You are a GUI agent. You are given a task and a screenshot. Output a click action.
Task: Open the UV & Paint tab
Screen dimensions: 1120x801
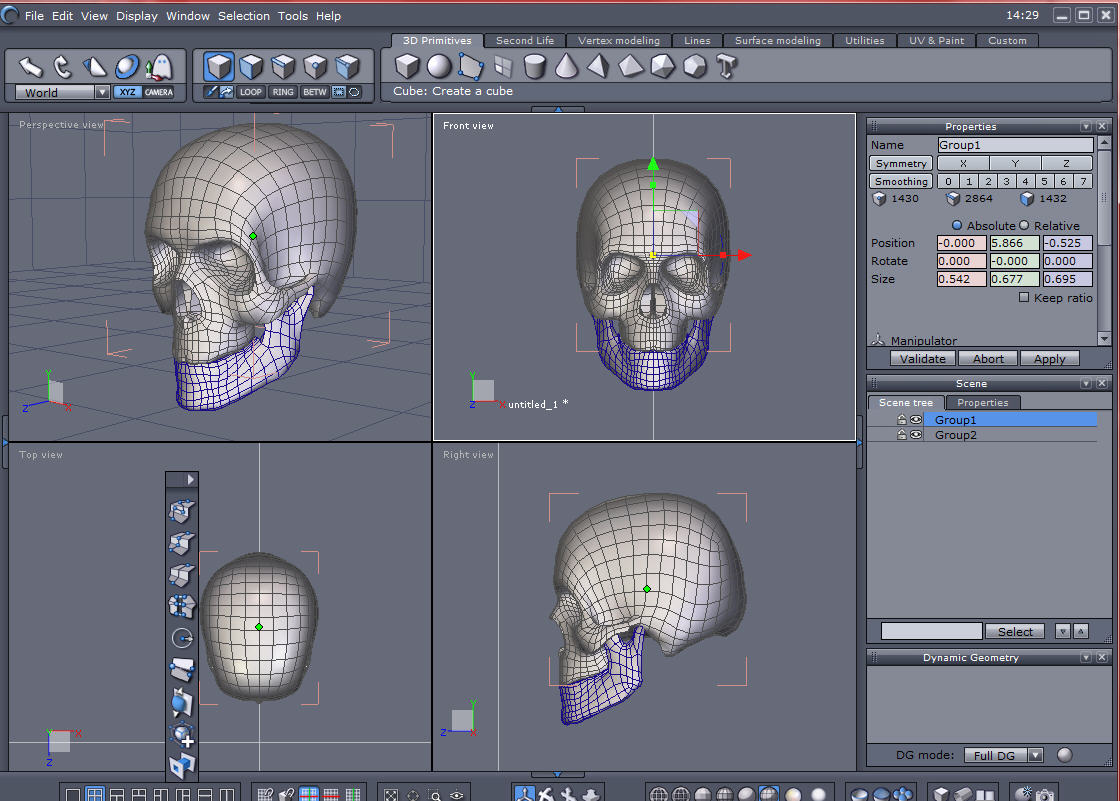pos(936,41)
